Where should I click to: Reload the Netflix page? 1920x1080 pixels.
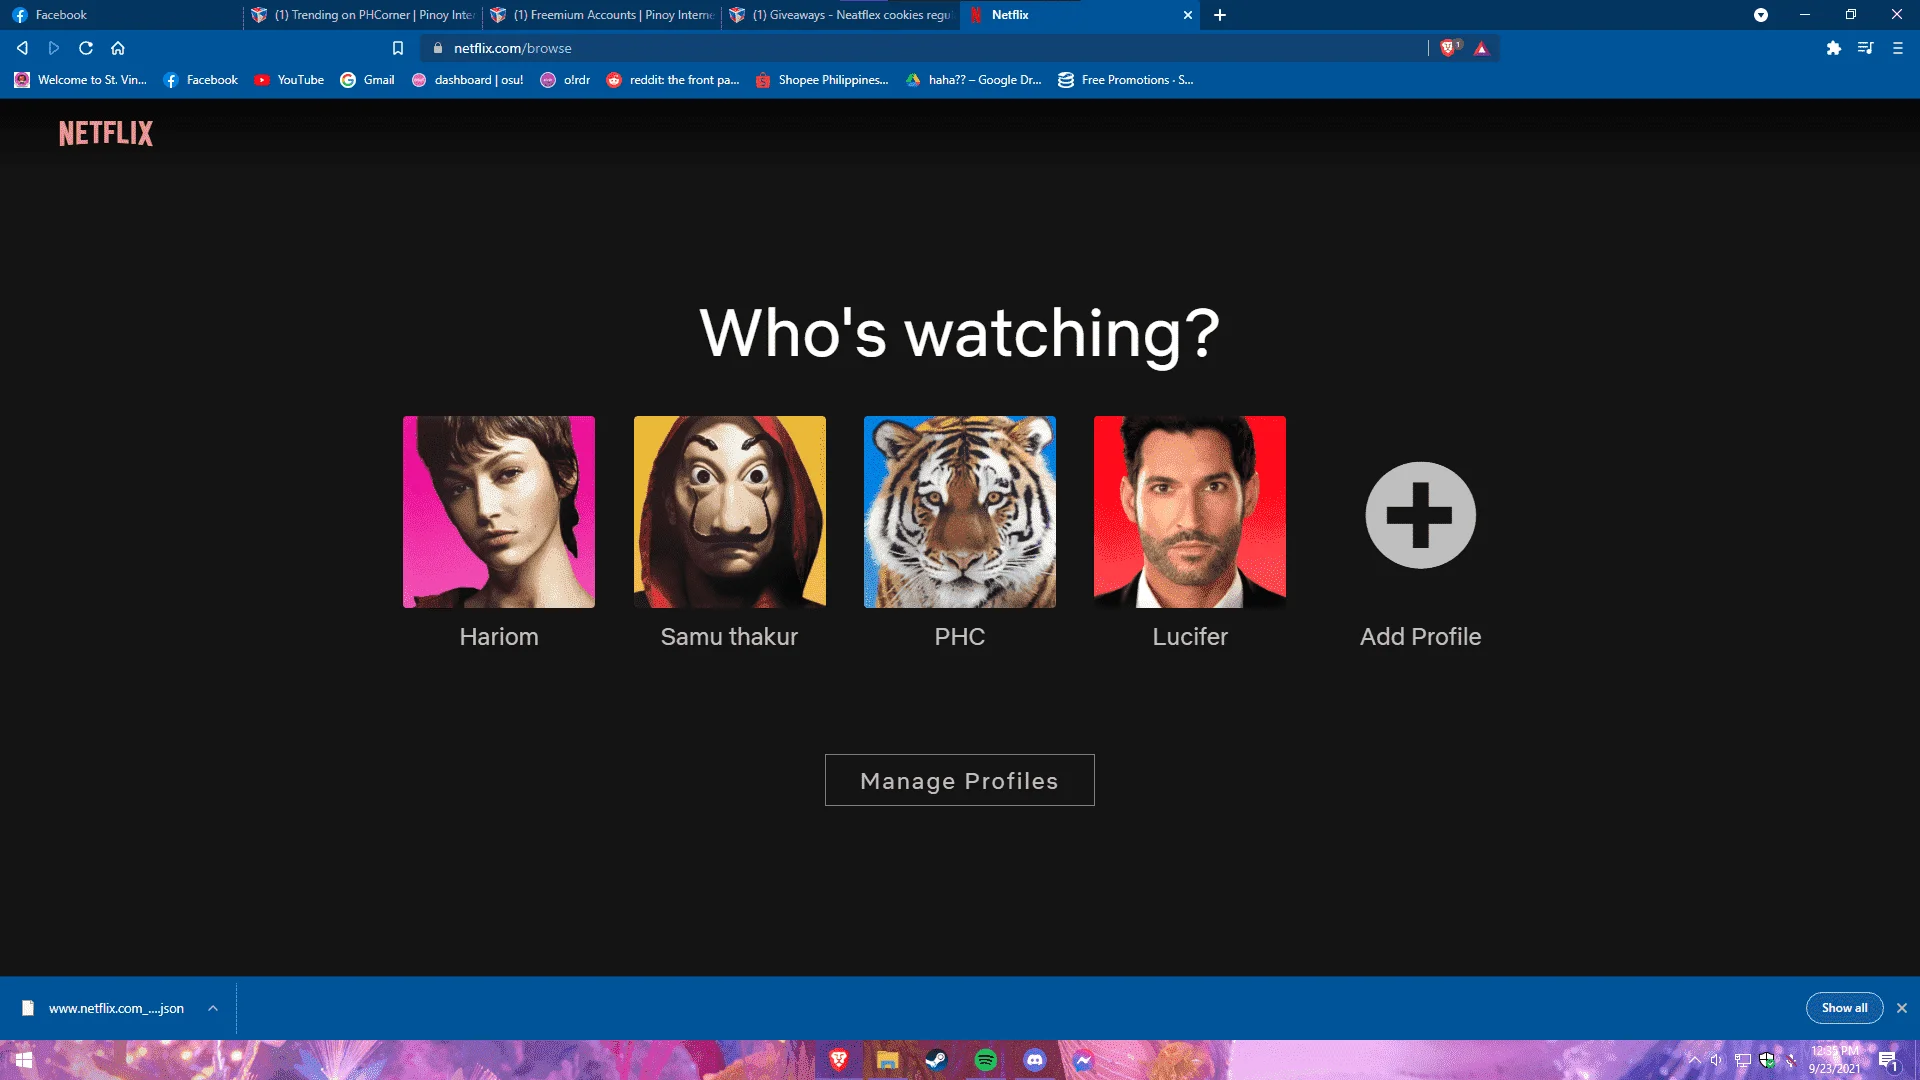click(x=86, y=48)
